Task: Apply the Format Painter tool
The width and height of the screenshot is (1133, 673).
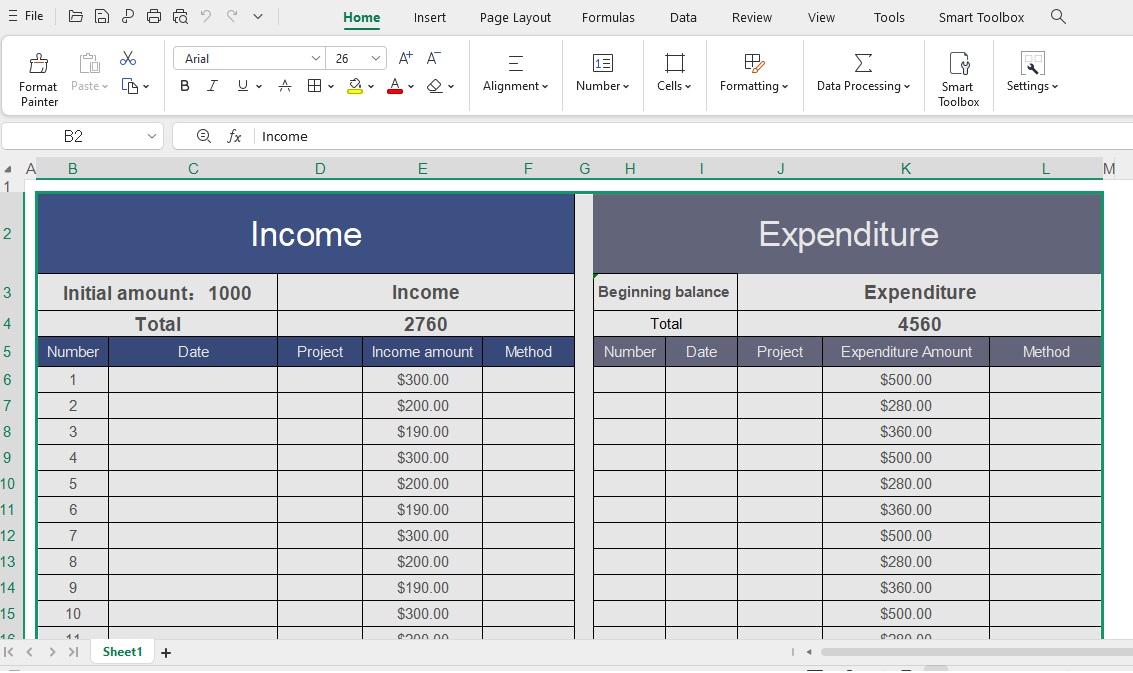Action: [38, 75]
